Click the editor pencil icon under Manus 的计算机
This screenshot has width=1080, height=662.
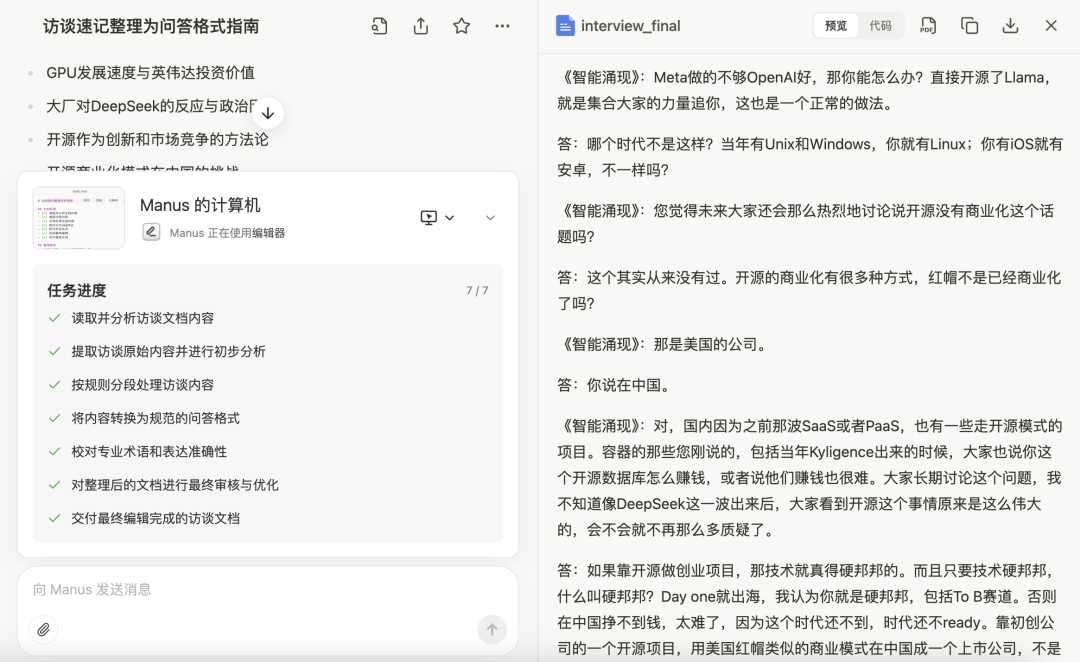point(151,232)
